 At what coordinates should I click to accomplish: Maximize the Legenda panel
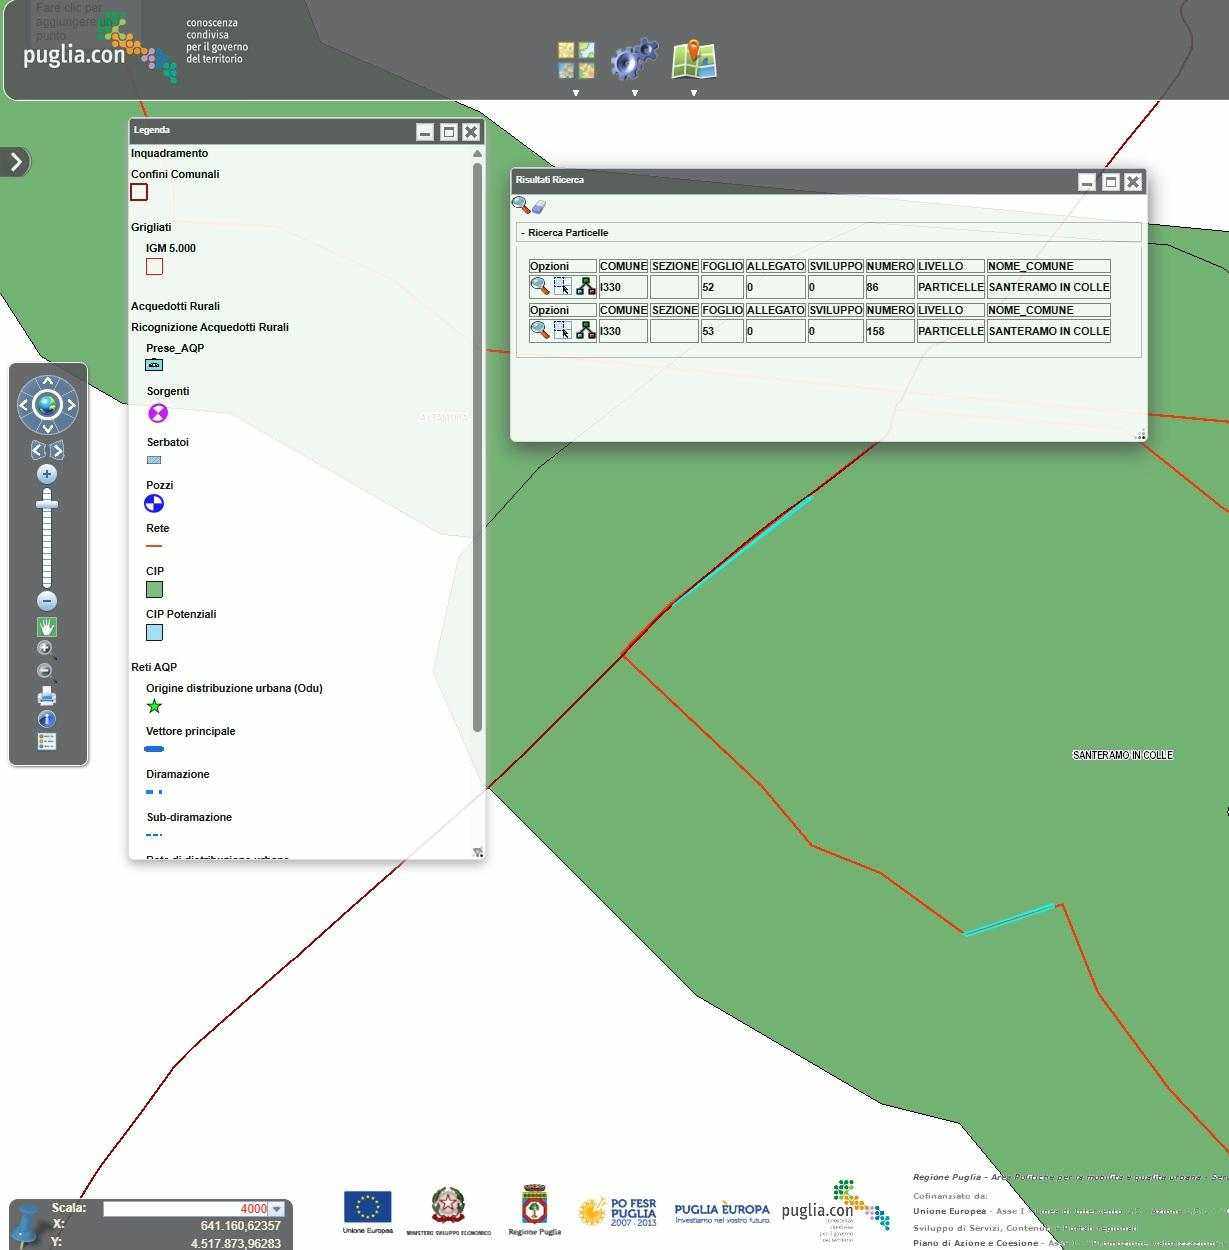[x=448, y=132]
